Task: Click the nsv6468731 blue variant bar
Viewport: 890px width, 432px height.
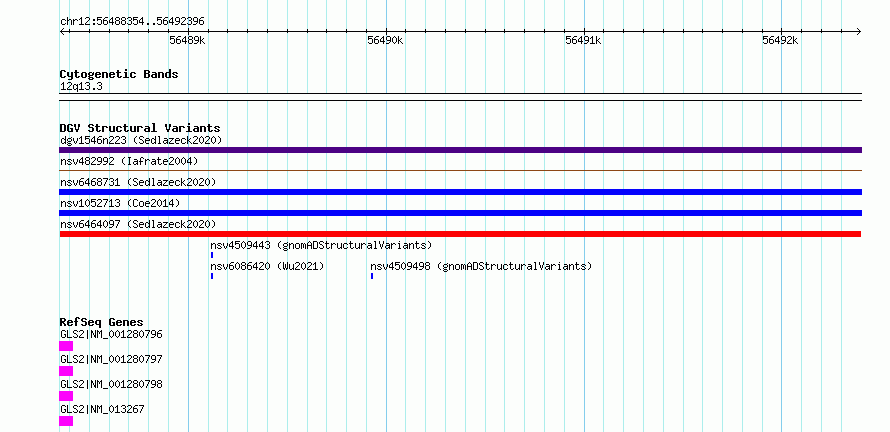Action: tap(460, 192)
